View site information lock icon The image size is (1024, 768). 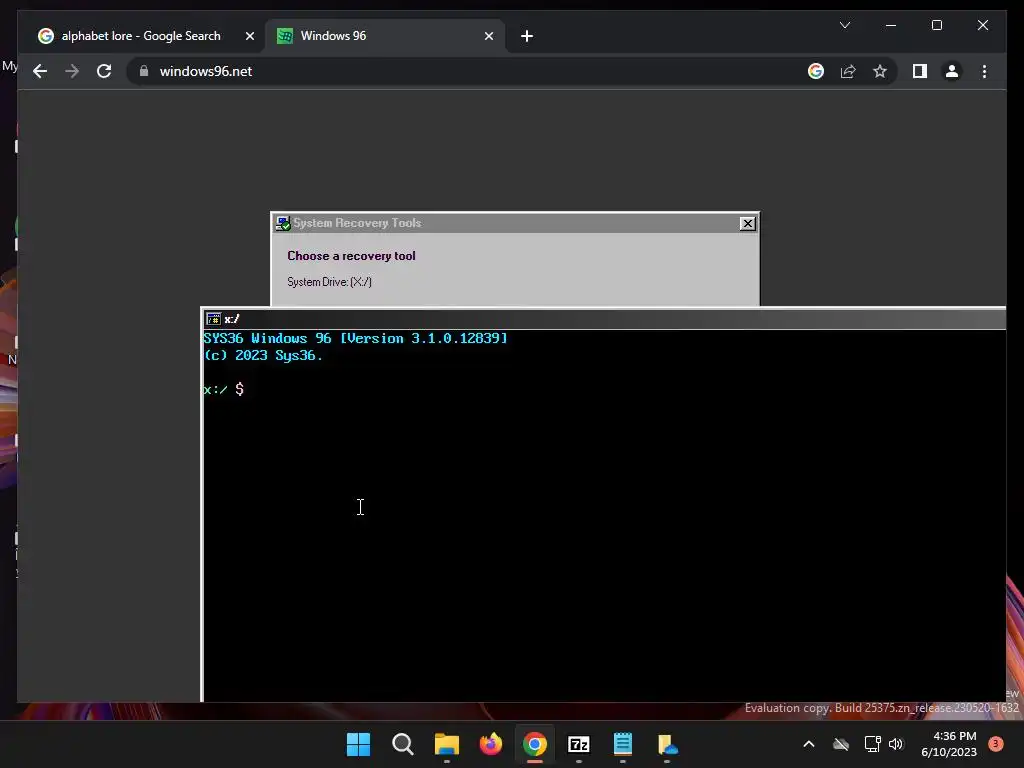[x=144, y=71]
